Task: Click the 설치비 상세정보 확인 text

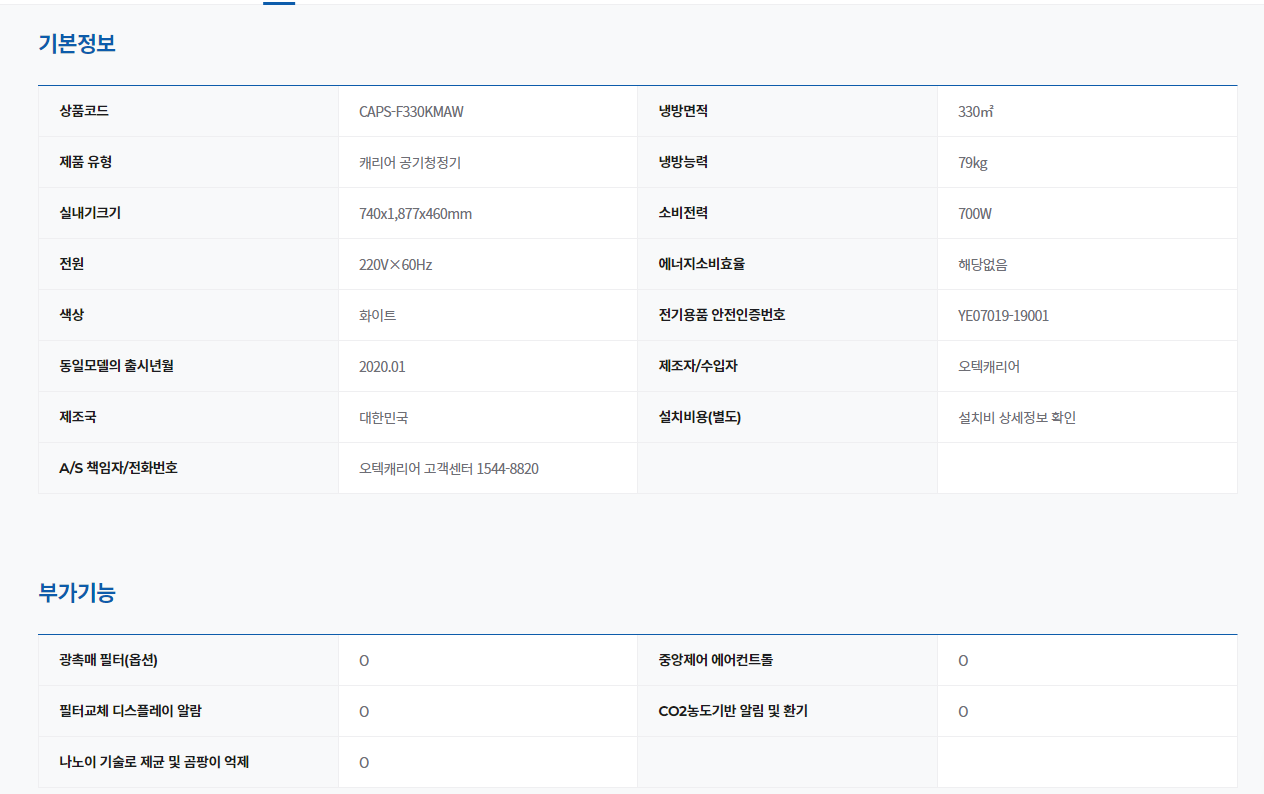Action: pyautogui.click(x=1016, y=418)
